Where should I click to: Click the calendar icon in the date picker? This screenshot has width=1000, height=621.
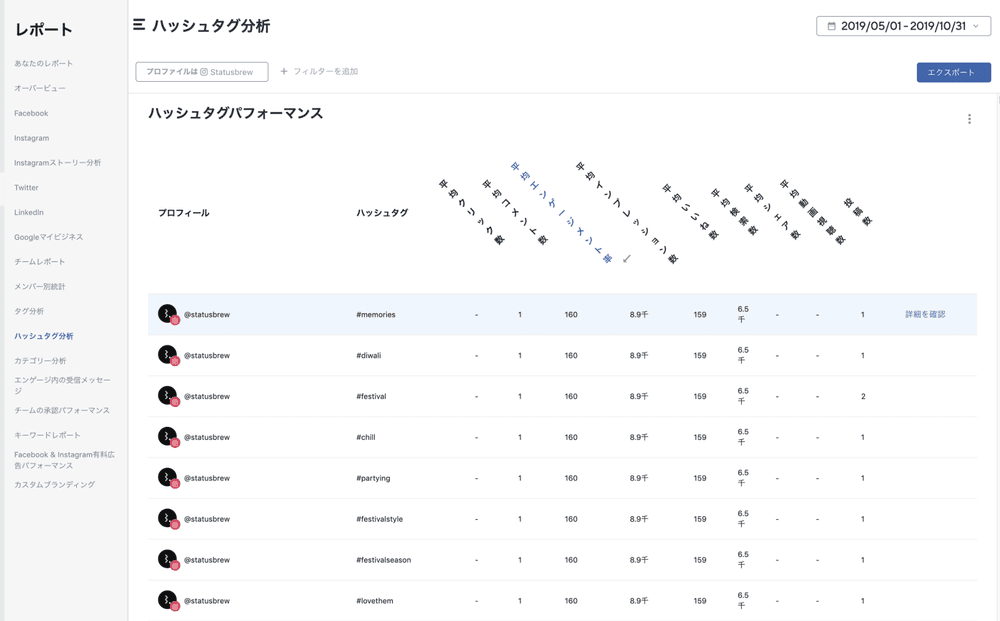(x=831, y=27)
